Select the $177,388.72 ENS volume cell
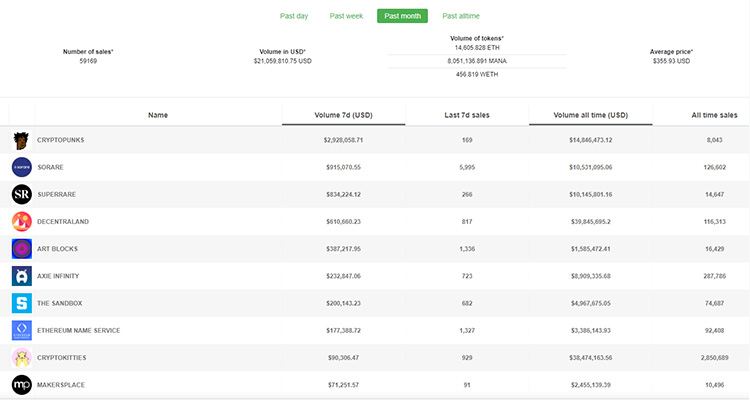 (x=343, y=331)
